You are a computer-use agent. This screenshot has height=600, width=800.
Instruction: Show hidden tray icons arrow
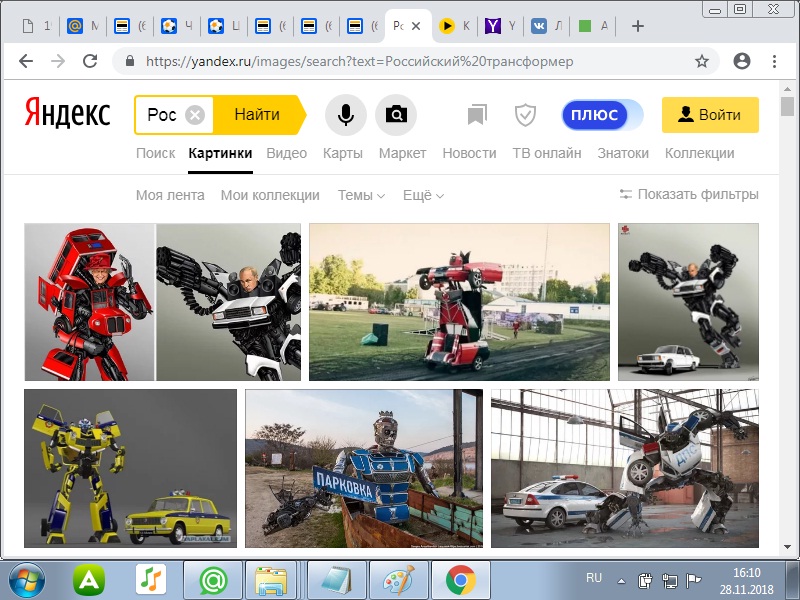(621, 581)
